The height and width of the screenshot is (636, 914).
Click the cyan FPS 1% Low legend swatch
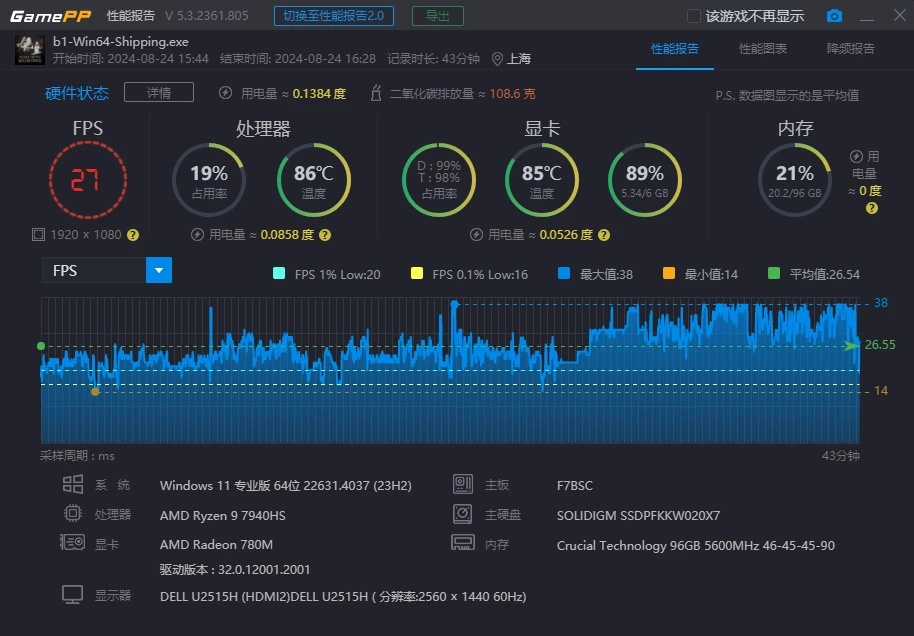coord(279,273)
